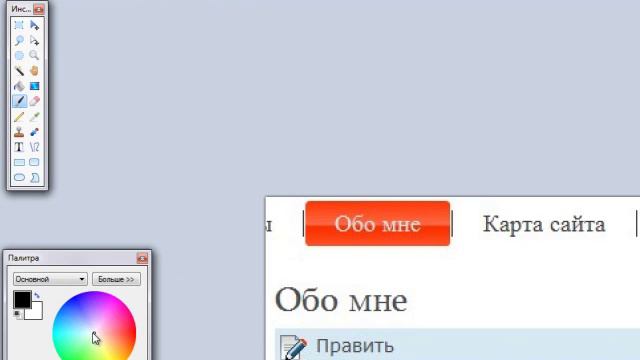Image resolution: width=640 pixels, height=360 pixels.
Task: Pick the Move Selection tool
Action: (x=35, y=40)
